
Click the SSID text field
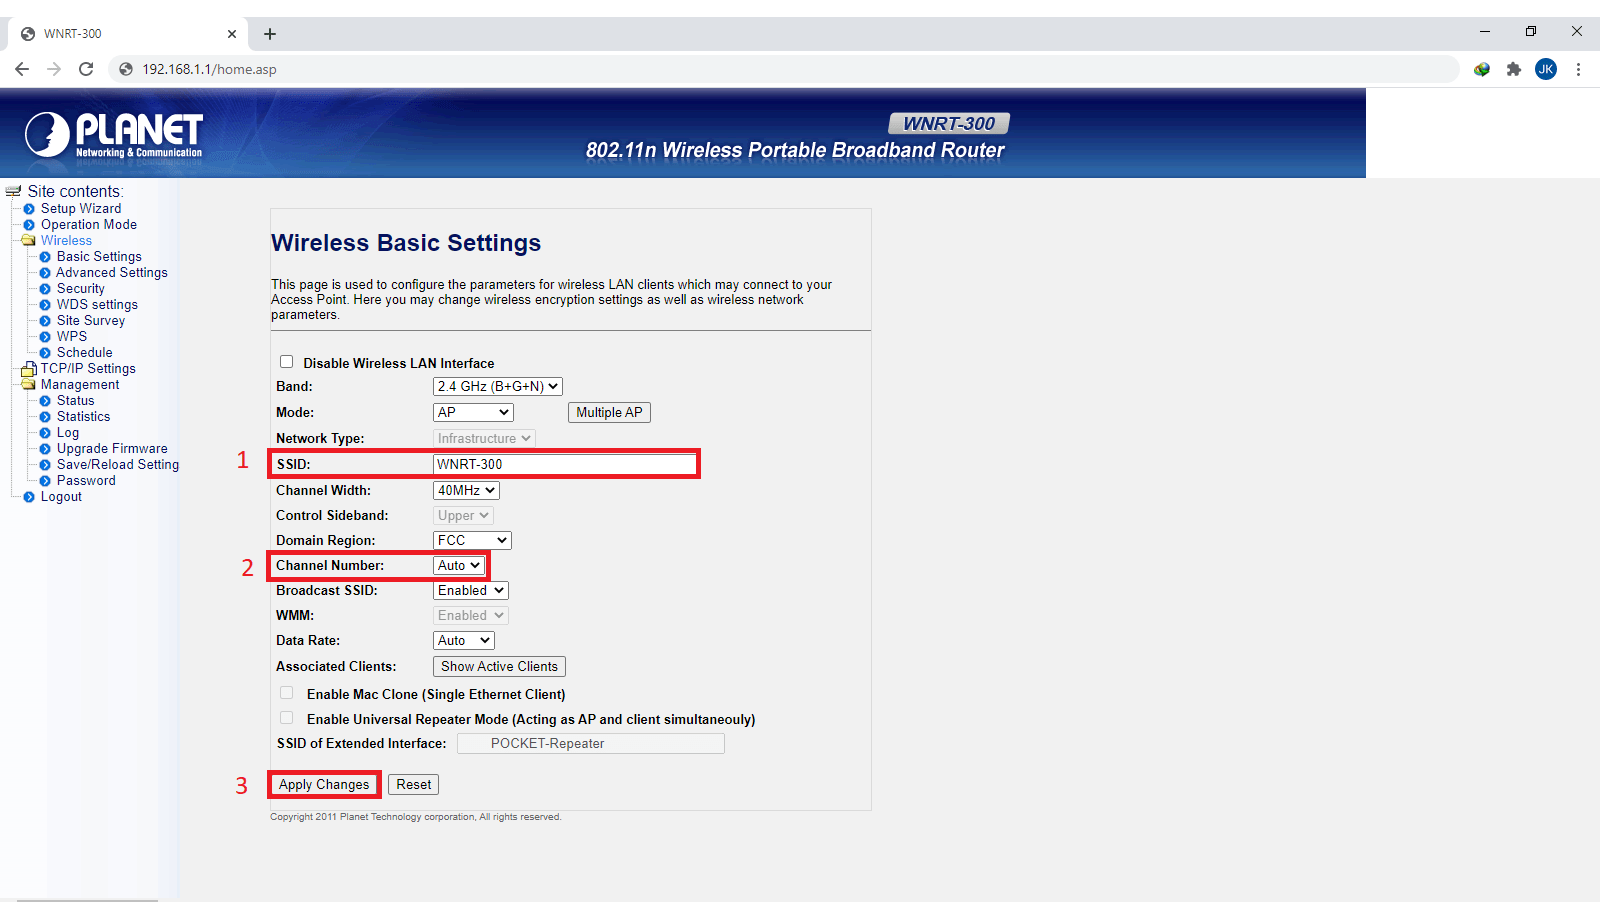pyautogui.click(x=565, y=464)
